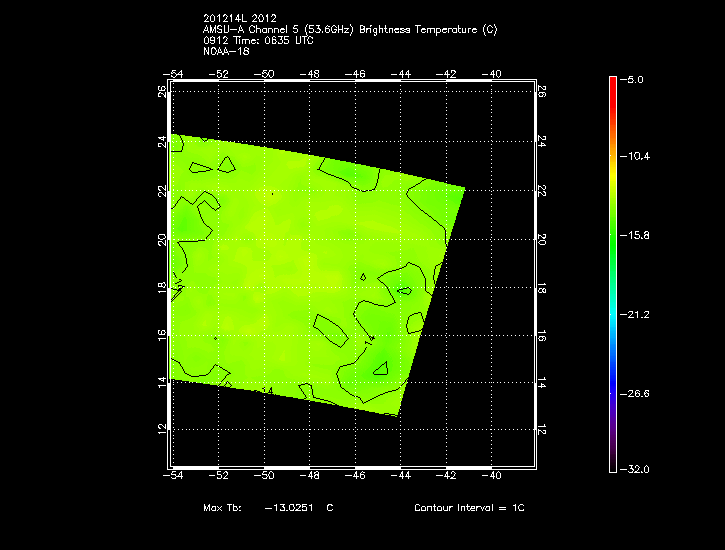Click the -21.2 color bar label
The width and height of the screenshot is (725, 550).
pyautogui.click(x=637, y=315)
